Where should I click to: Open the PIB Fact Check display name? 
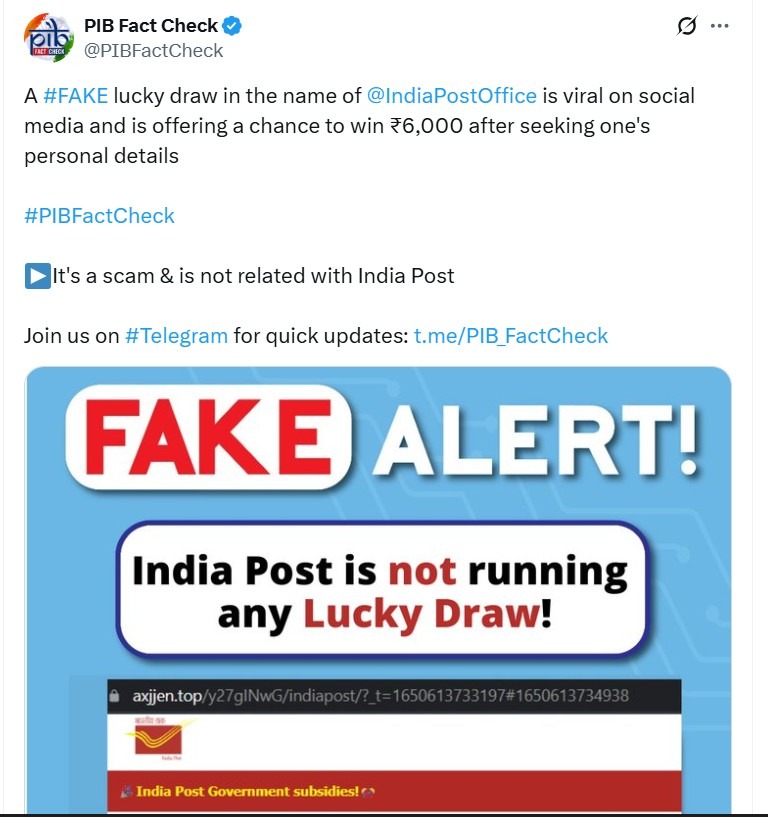[151, 26]
